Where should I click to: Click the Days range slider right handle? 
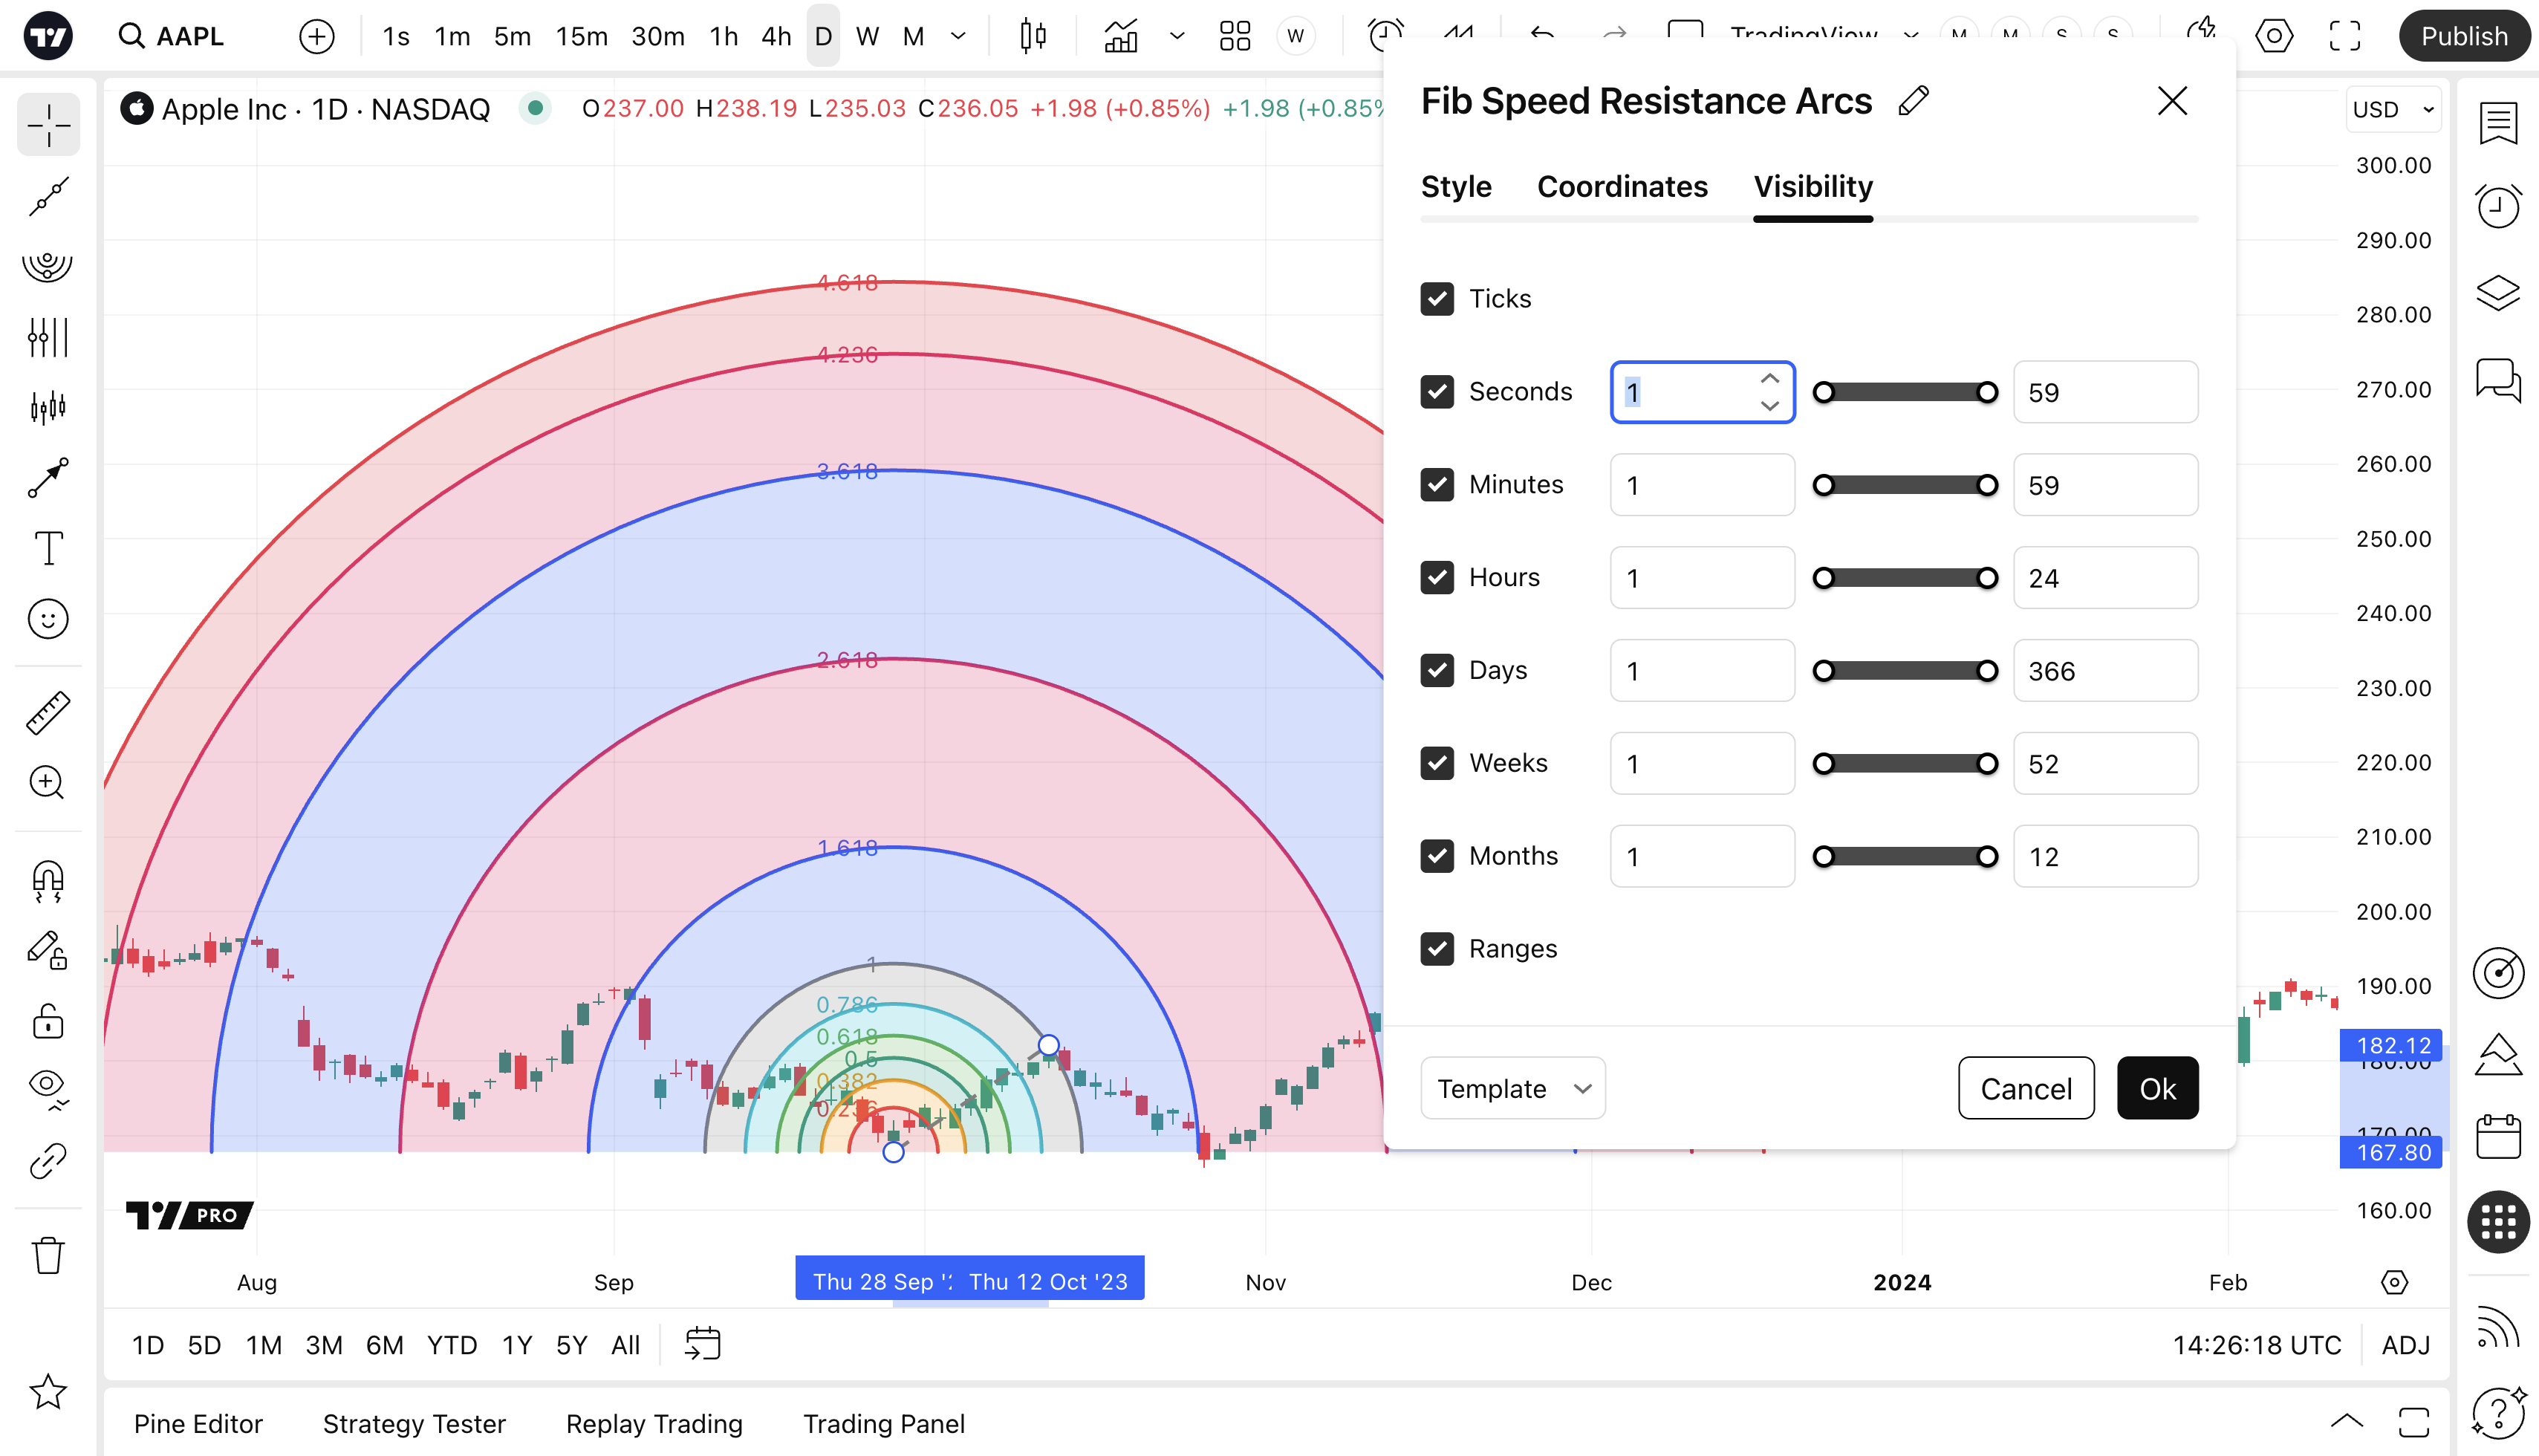(1987, 670)
